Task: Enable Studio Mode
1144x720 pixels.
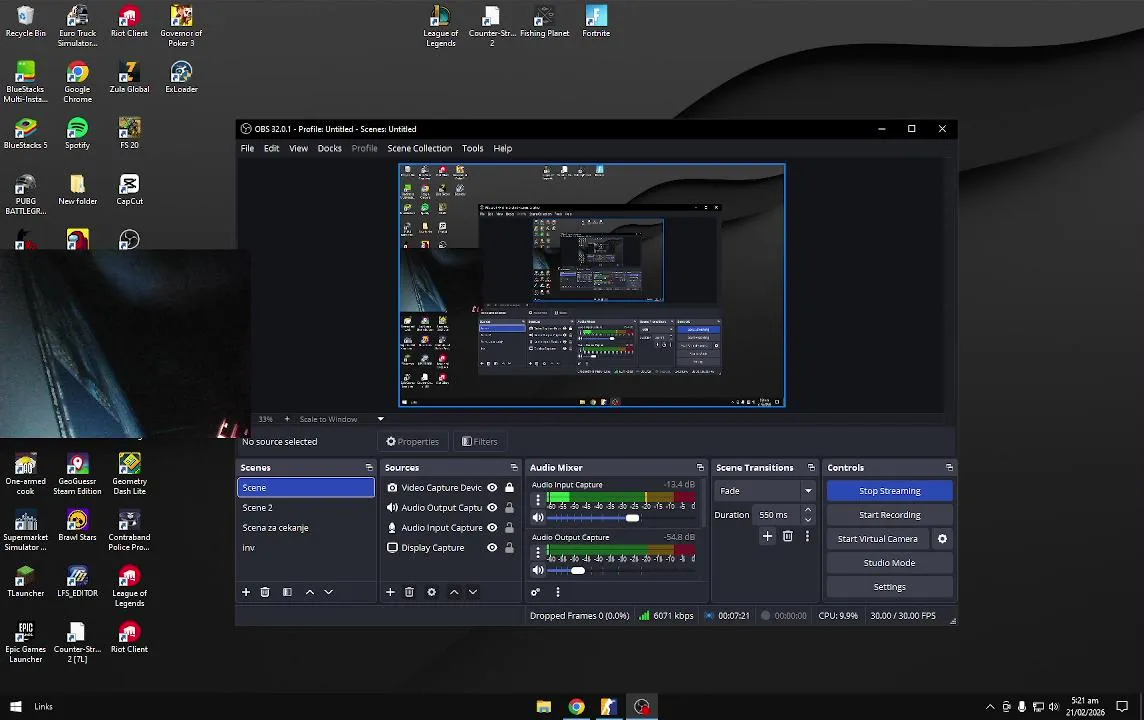Action: click(889, 563)
